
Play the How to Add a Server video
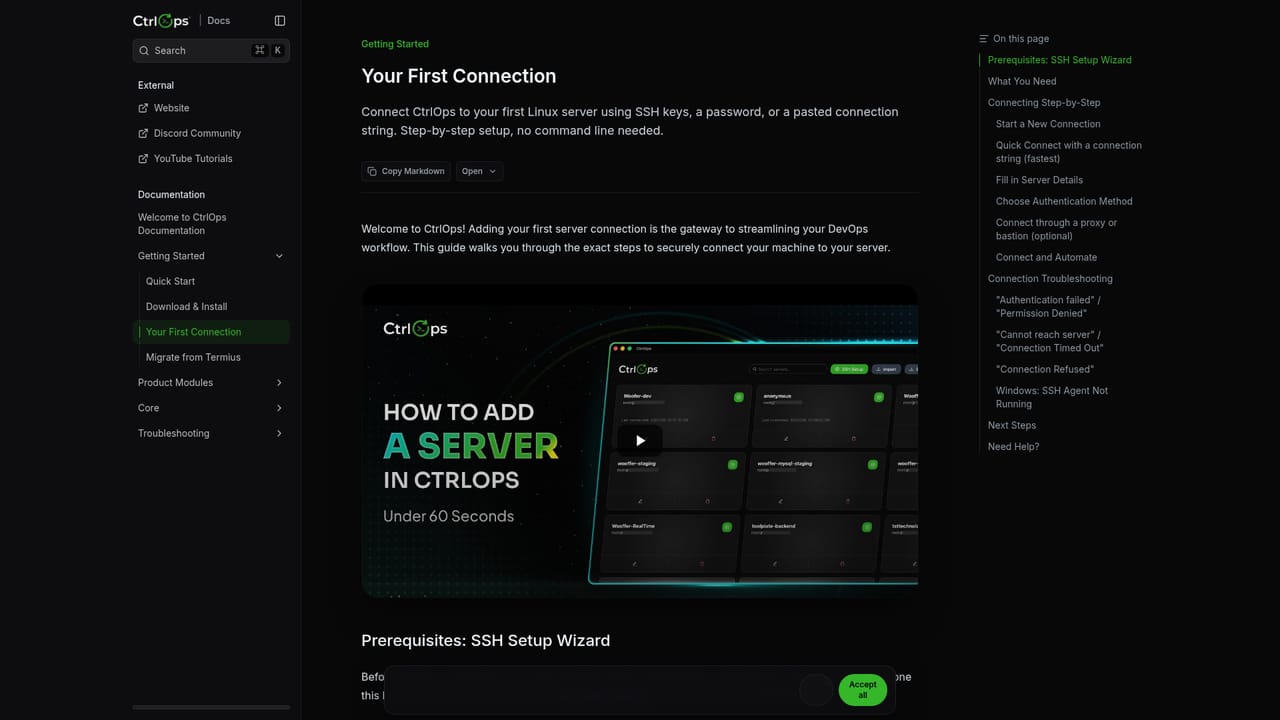coord(640,440)
